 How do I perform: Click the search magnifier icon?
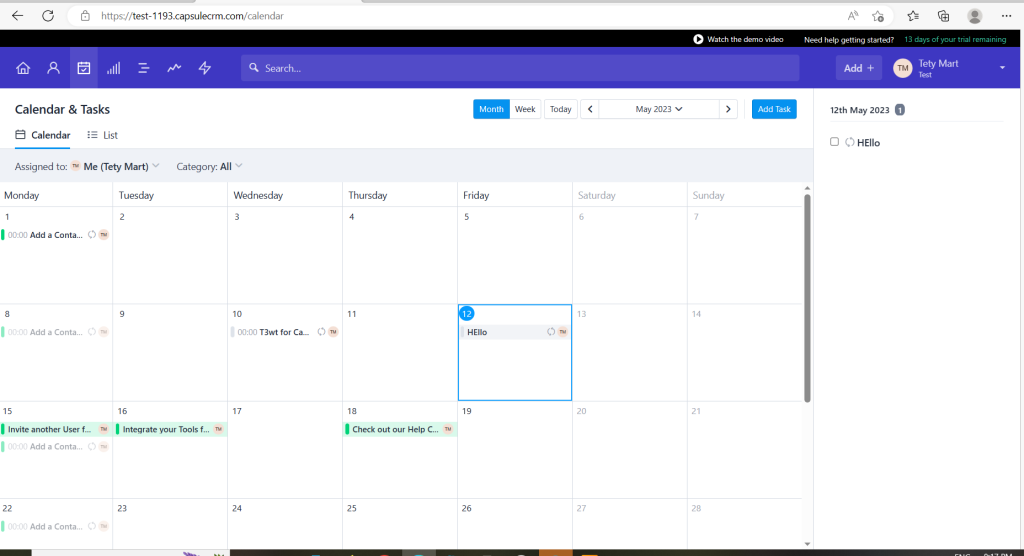(254, 67)
